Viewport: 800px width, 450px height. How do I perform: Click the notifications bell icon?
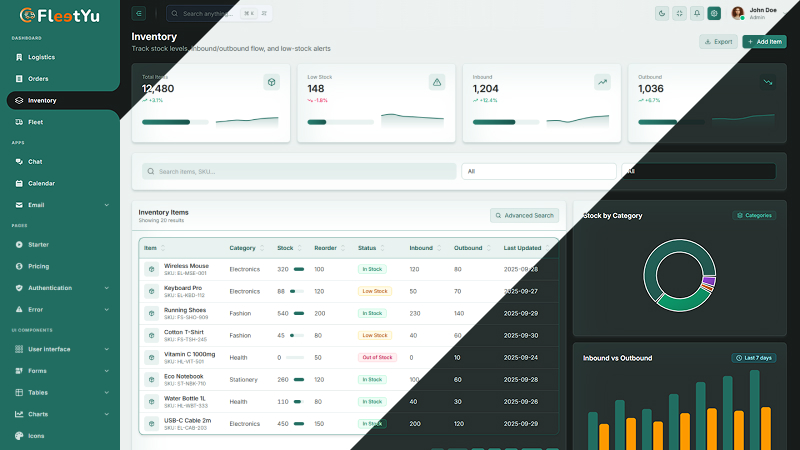(697, 13)
